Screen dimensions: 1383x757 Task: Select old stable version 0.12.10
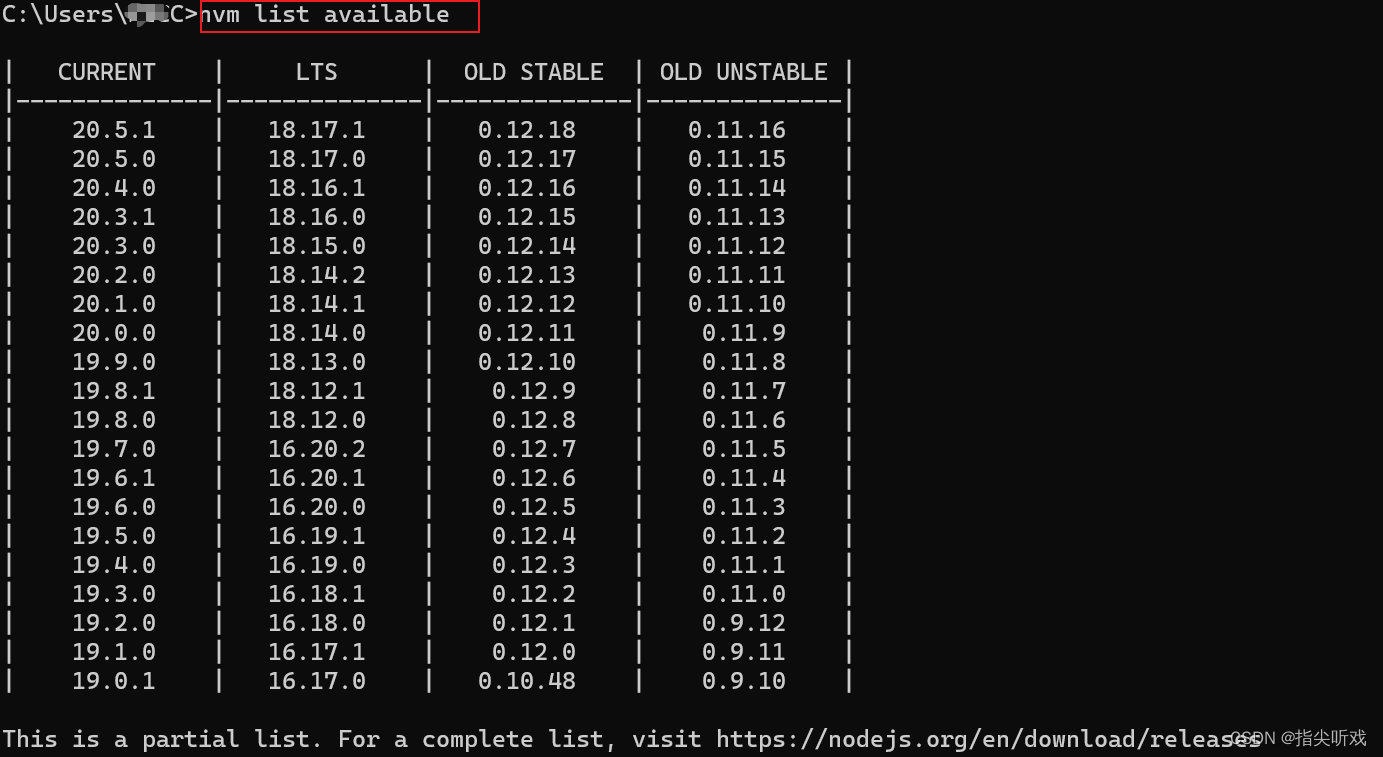pyautogui.click(x=527, y=363)
